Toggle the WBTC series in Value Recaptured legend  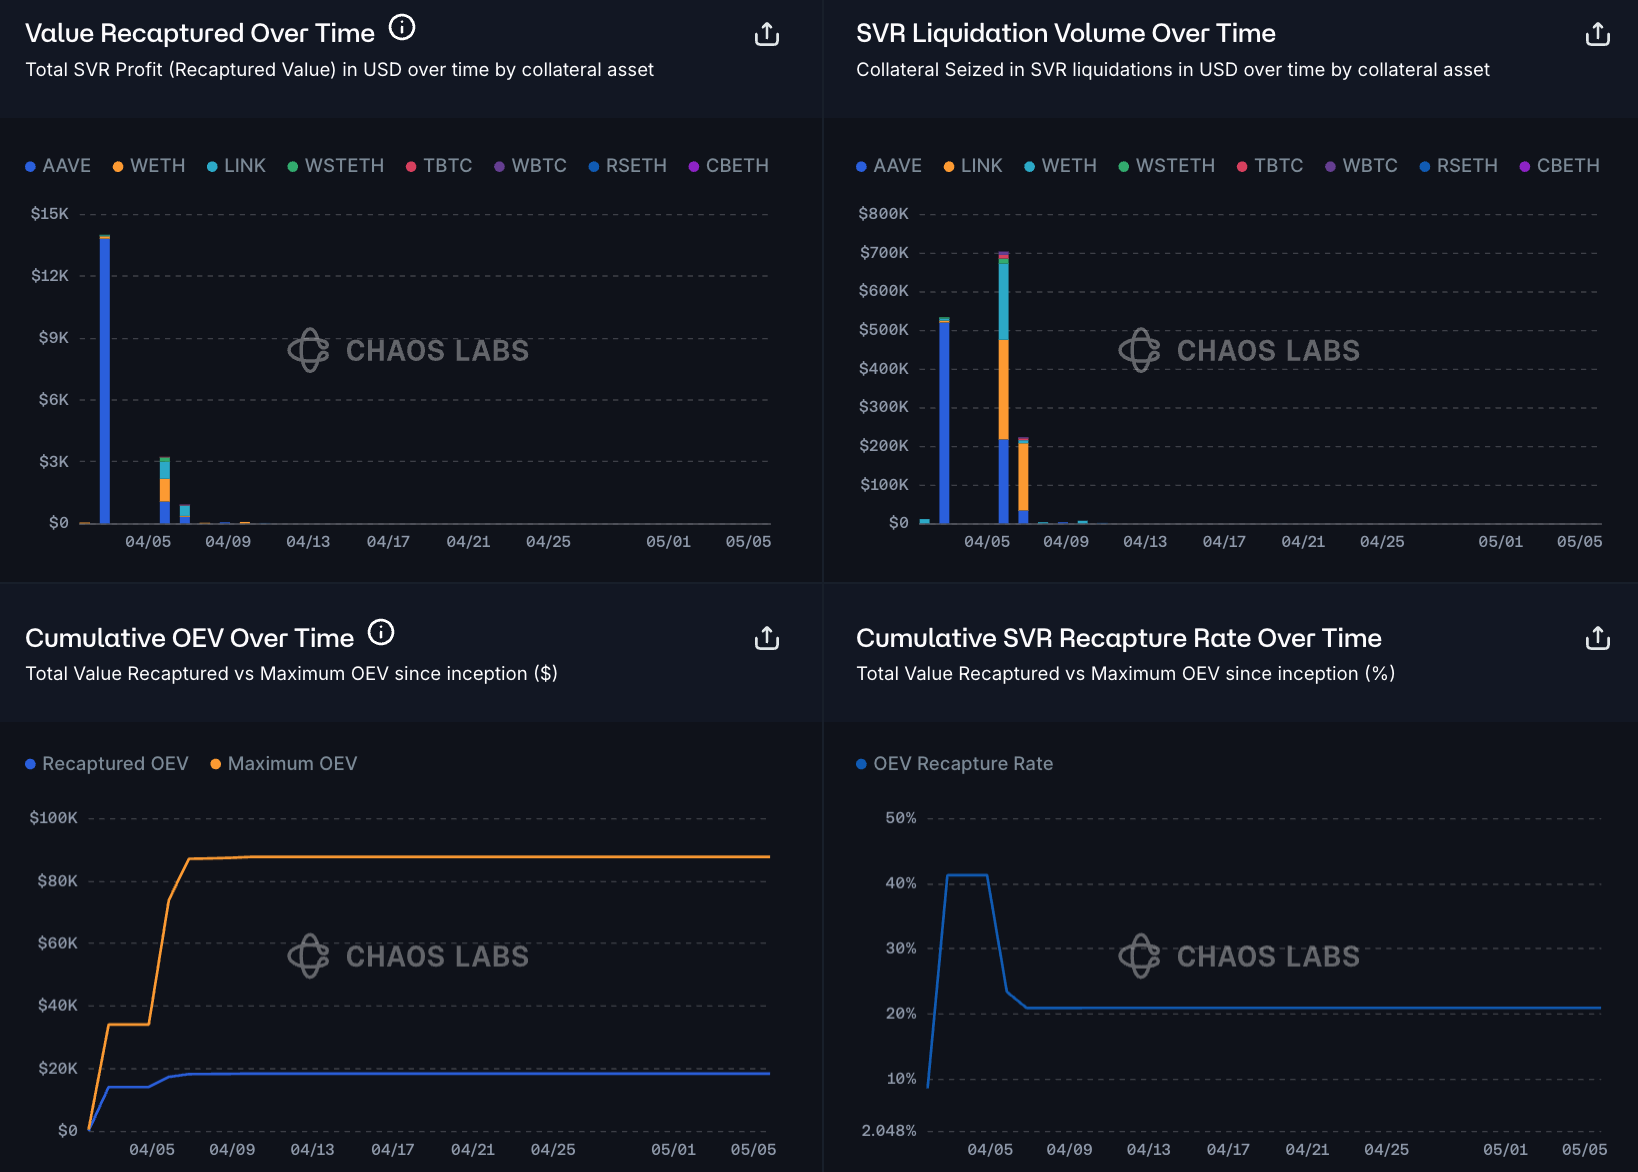pyautogui.click(x=530, y=166)
